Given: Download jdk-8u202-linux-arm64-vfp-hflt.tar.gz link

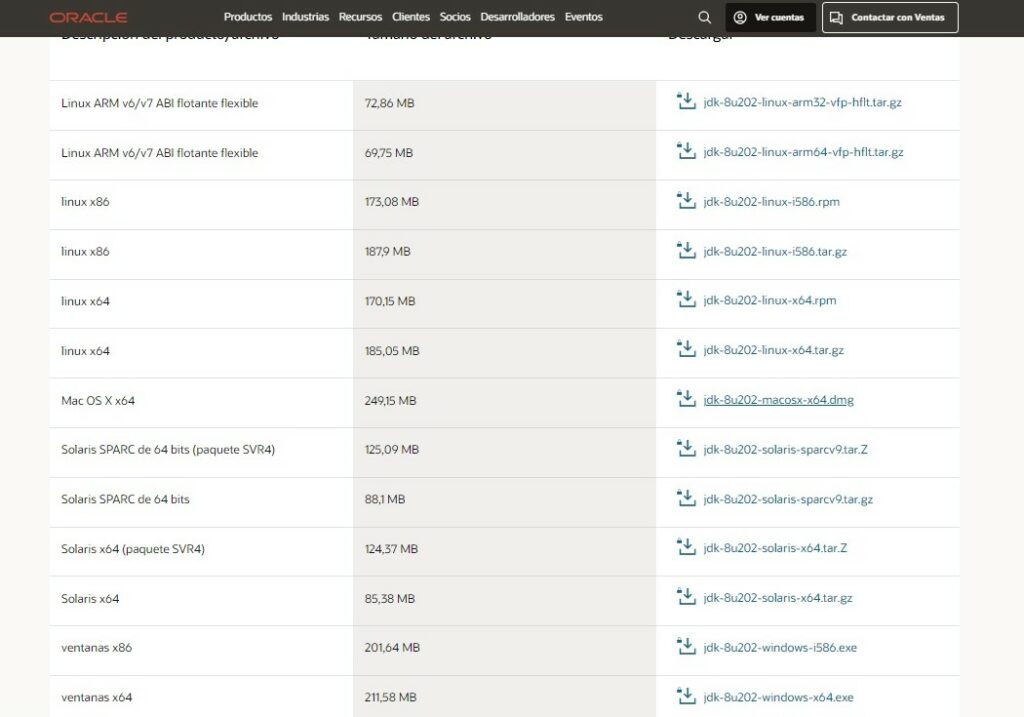Looking at the screenshot, I should [x=803, y=152].
